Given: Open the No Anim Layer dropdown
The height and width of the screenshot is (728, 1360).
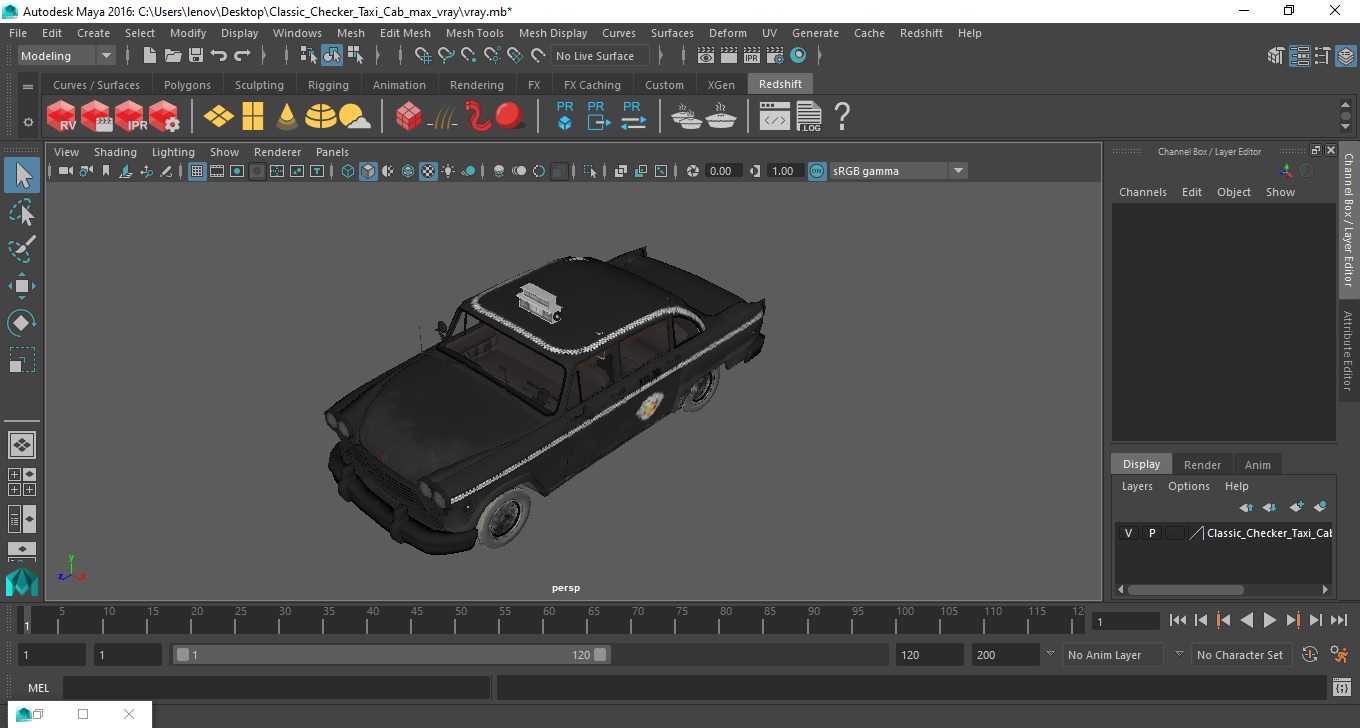Looking at the screenshot, I should tap(1113, 655).
